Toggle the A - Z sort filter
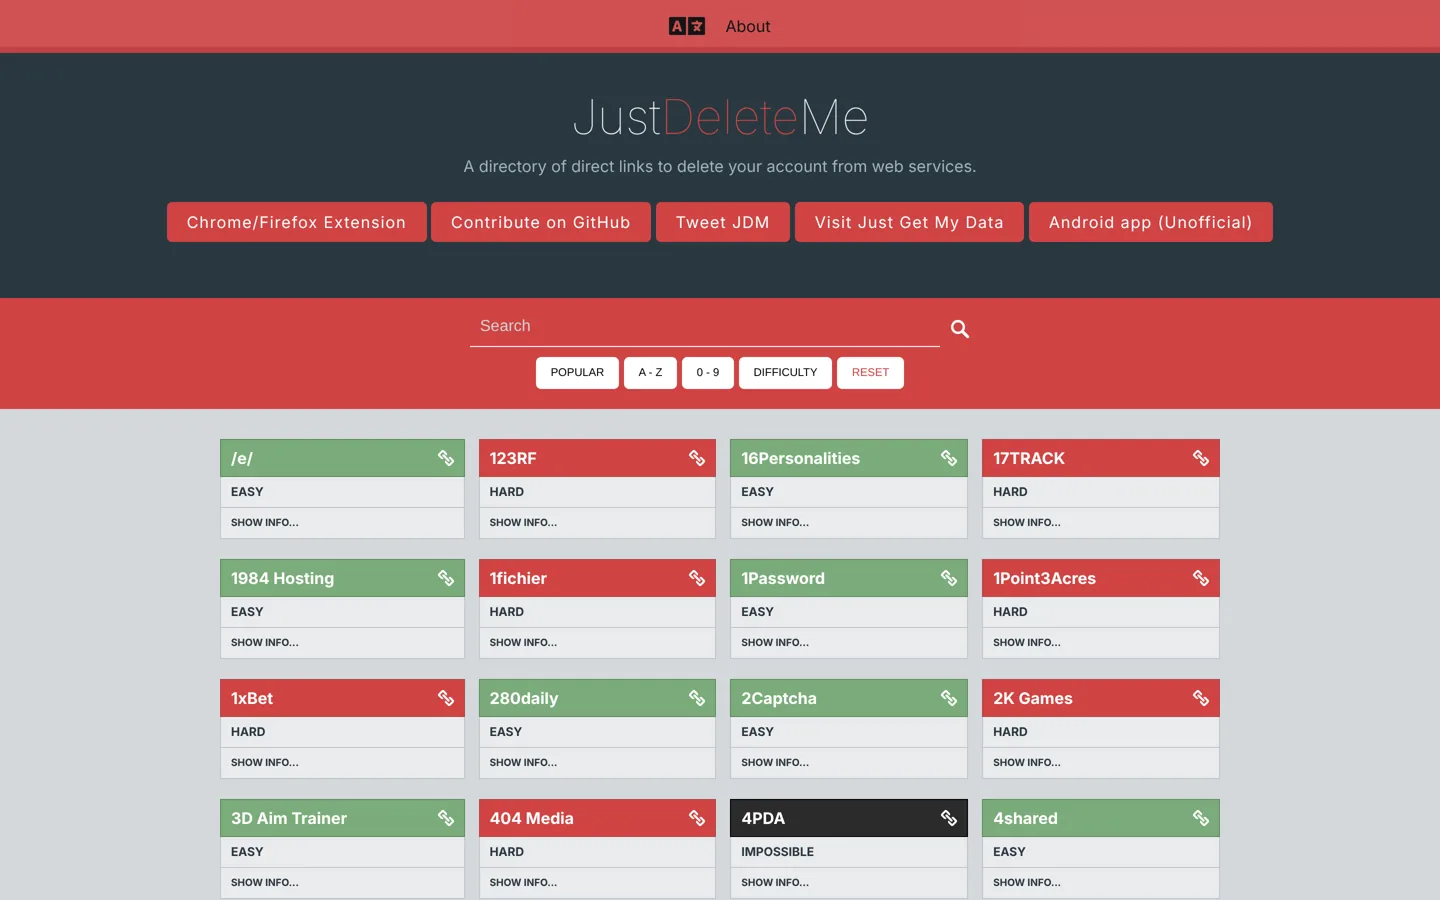 point(650,373)
